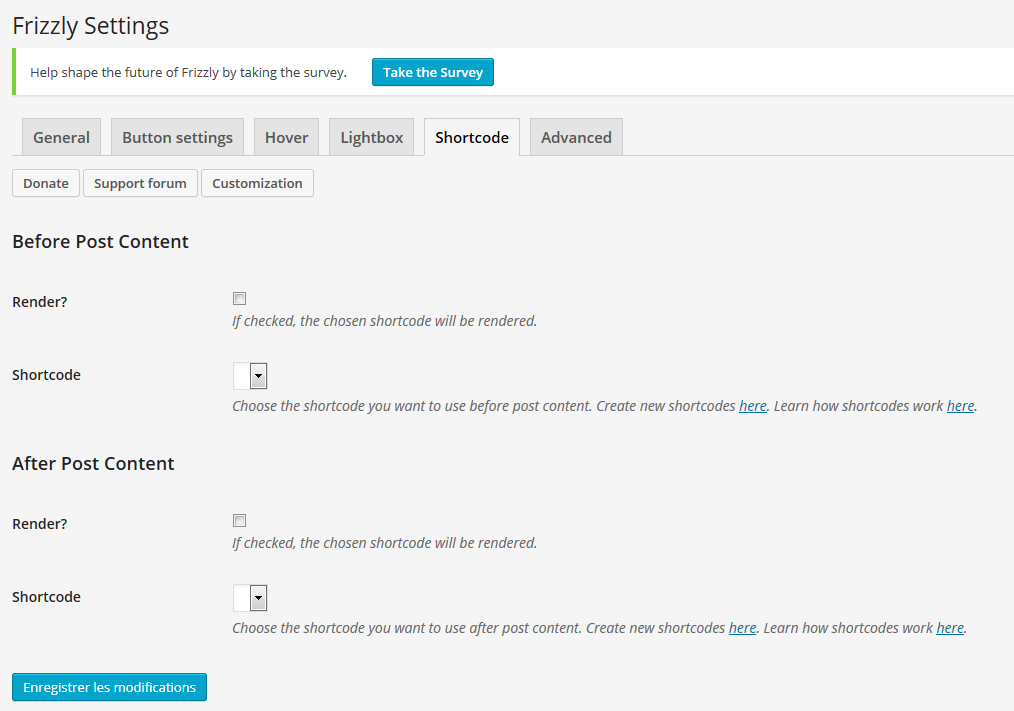Open Shortcode dropdown for After Post Content
The width and height of the screenshot is (1014, 711).
click(250, 598)
